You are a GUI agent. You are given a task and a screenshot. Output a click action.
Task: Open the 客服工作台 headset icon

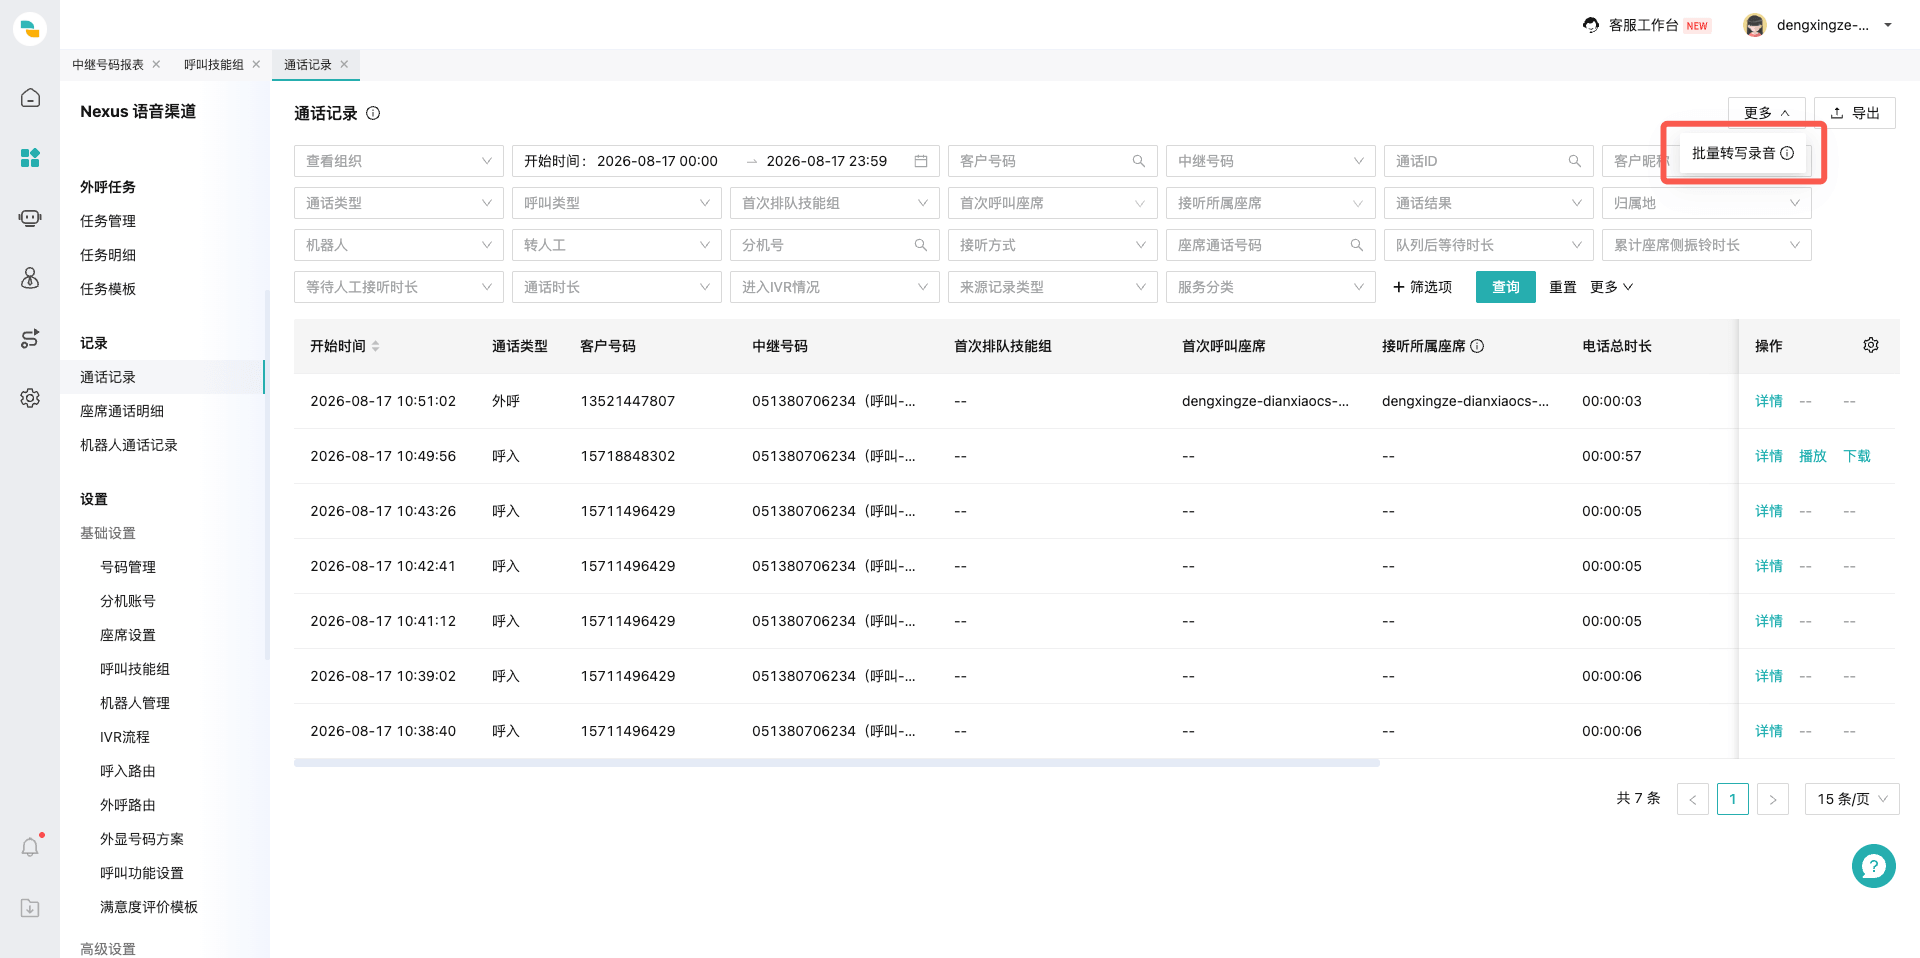coord(1591,25)
